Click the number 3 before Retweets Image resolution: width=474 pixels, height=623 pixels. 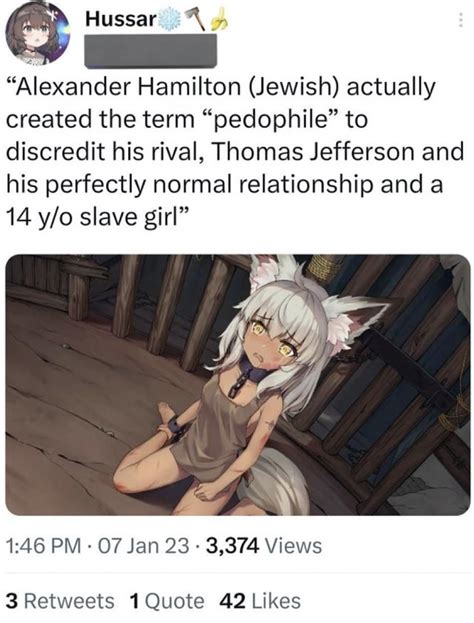[12, 601]
